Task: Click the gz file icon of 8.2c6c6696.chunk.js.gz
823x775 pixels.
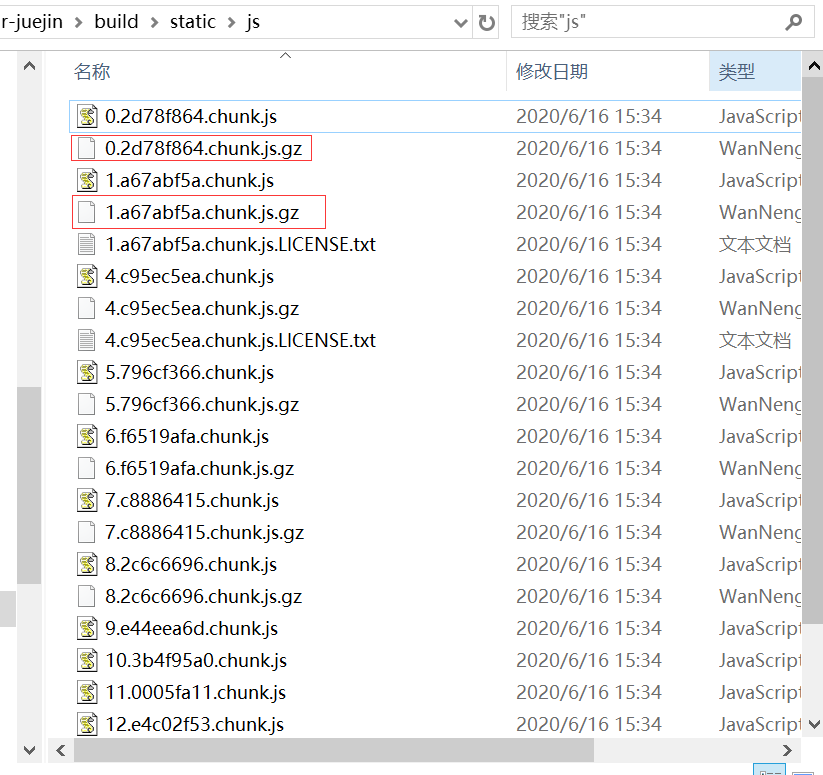Action: [87, 596]
